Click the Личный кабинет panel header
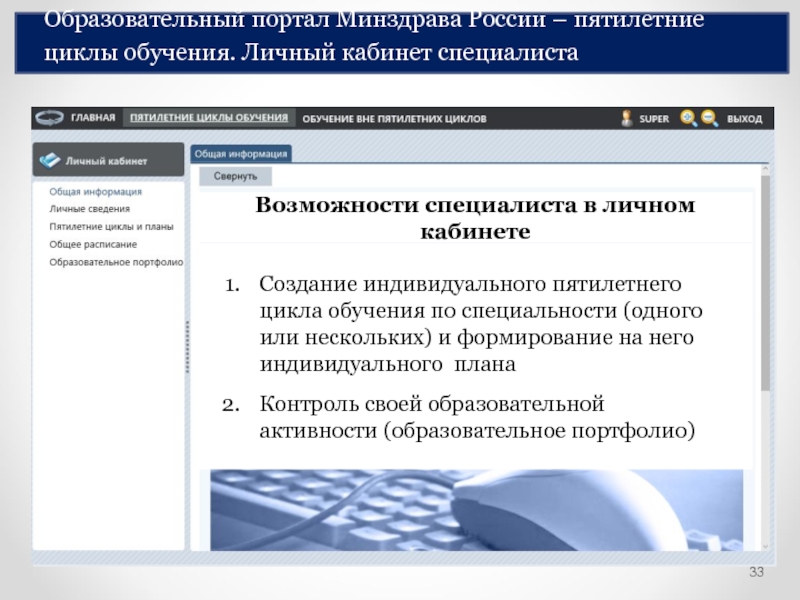The width and height of the screenshot is (800, 600). point(108,160)
